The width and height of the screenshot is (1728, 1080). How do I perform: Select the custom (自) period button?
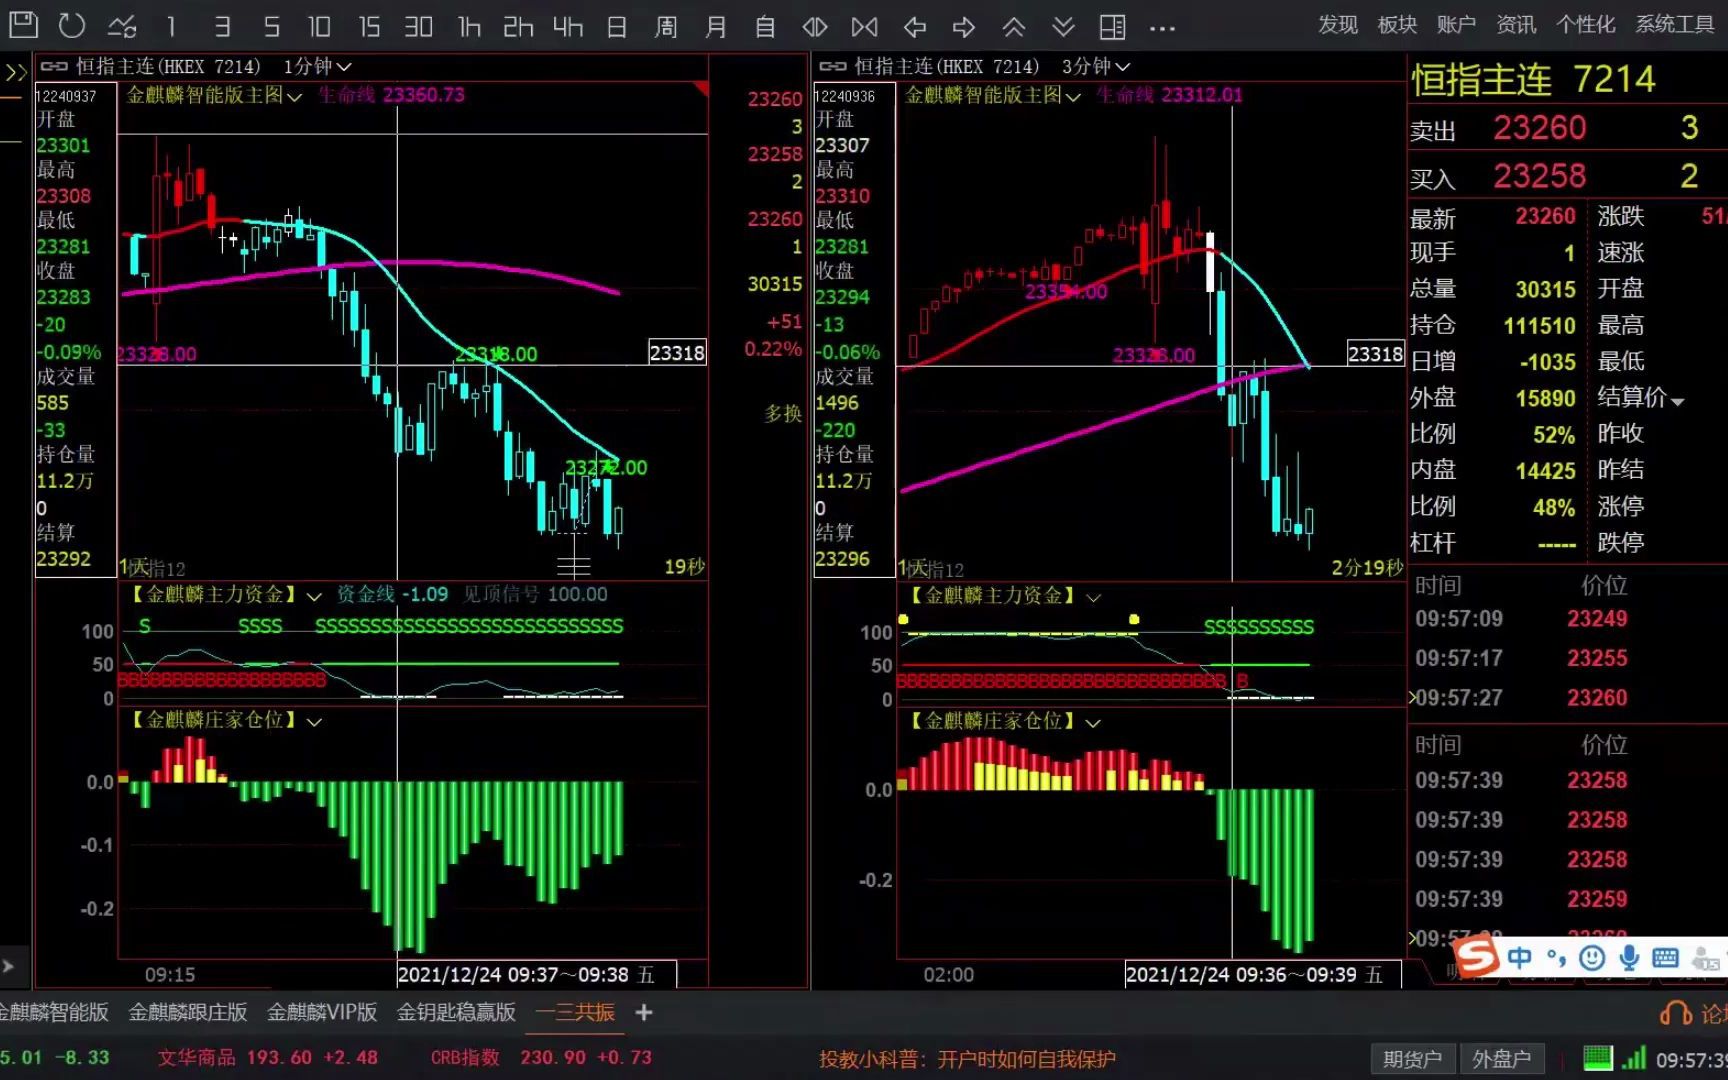point(765,26)
